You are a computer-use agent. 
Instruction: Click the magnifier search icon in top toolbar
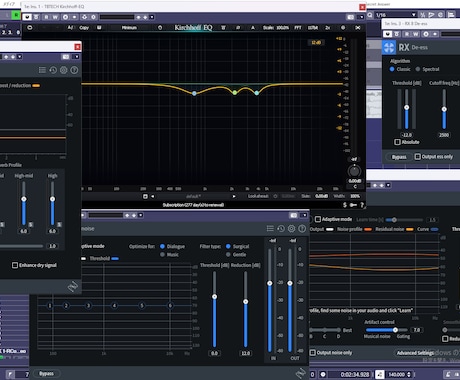[x=370, y=15]
